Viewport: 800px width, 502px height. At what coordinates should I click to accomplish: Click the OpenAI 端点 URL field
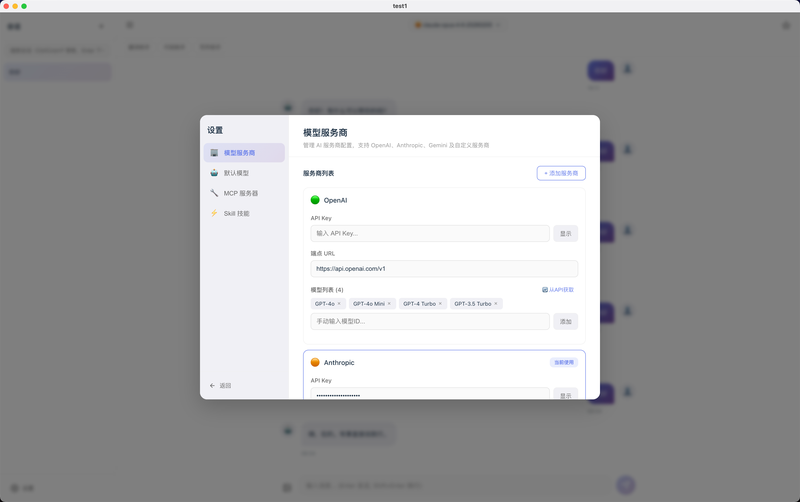click(x=444, y=269)
